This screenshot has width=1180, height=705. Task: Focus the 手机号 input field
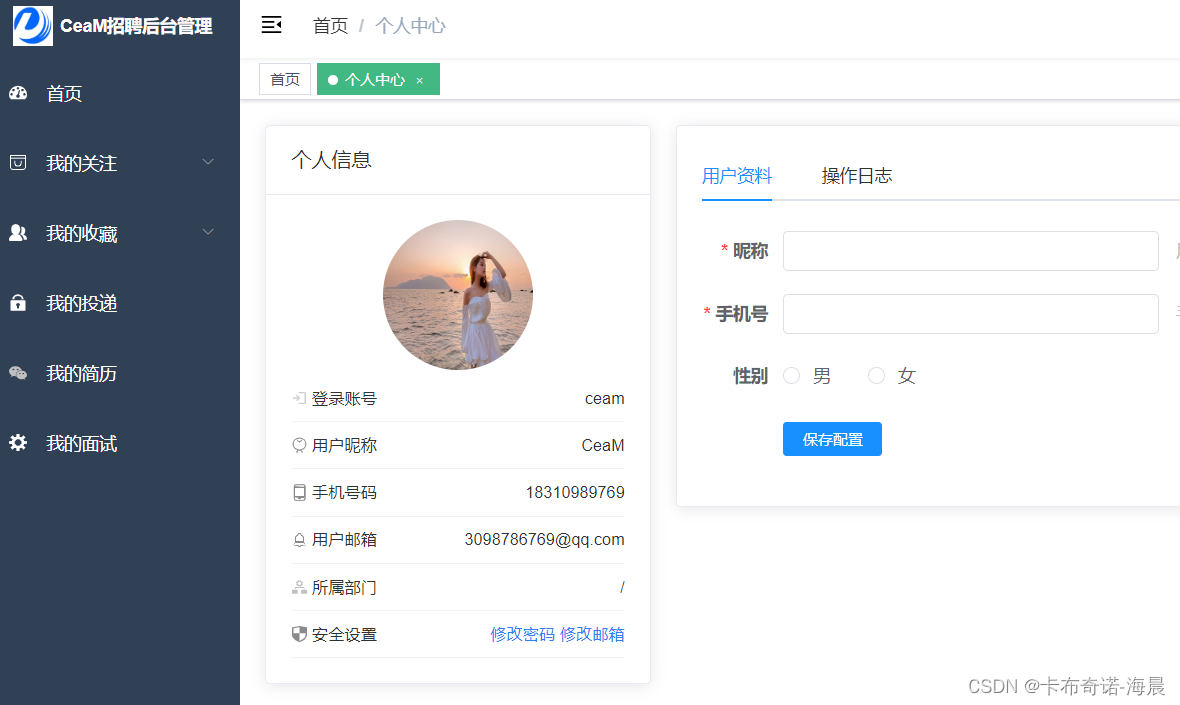(x=970, y=314)
